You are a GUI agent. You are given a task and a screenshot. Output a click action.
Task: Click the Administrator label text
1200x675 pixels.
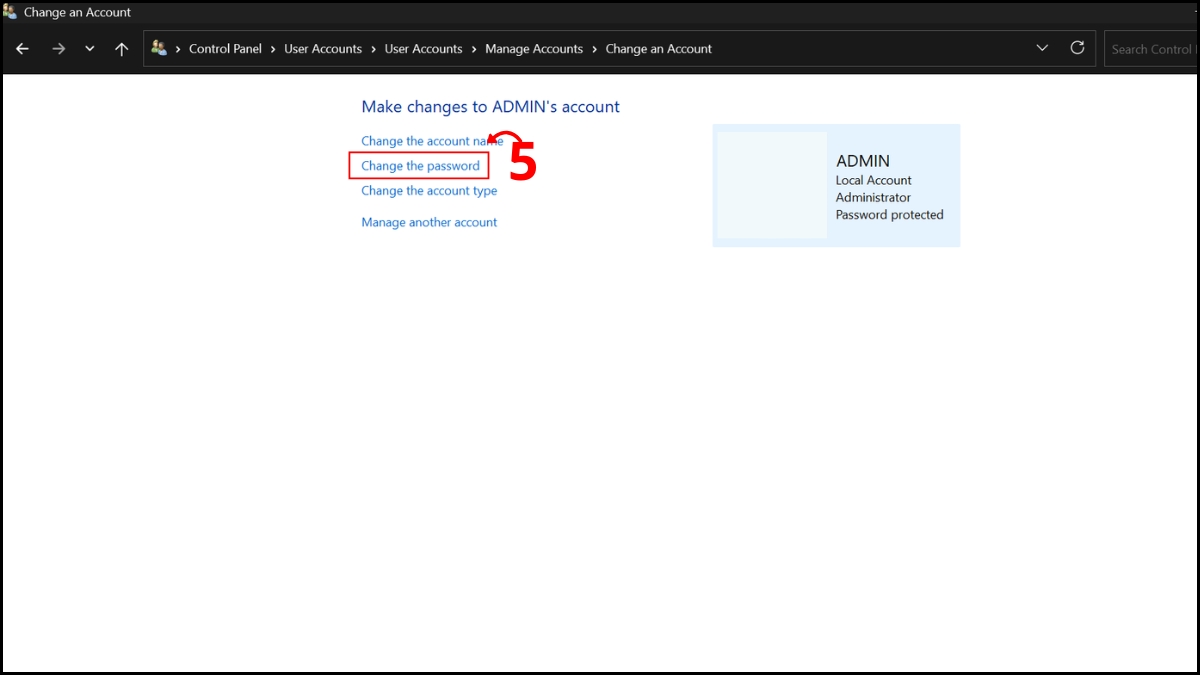(873, 197)
